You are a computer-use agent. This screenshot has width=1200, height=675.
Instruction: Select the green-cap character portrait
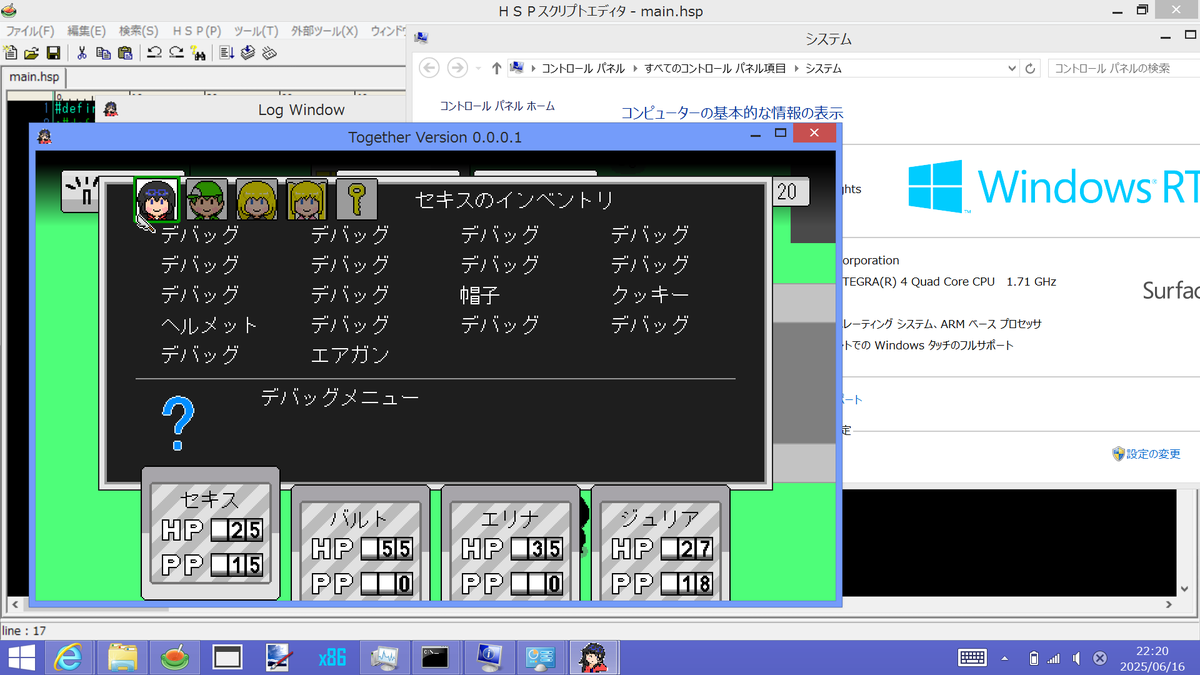207,199
